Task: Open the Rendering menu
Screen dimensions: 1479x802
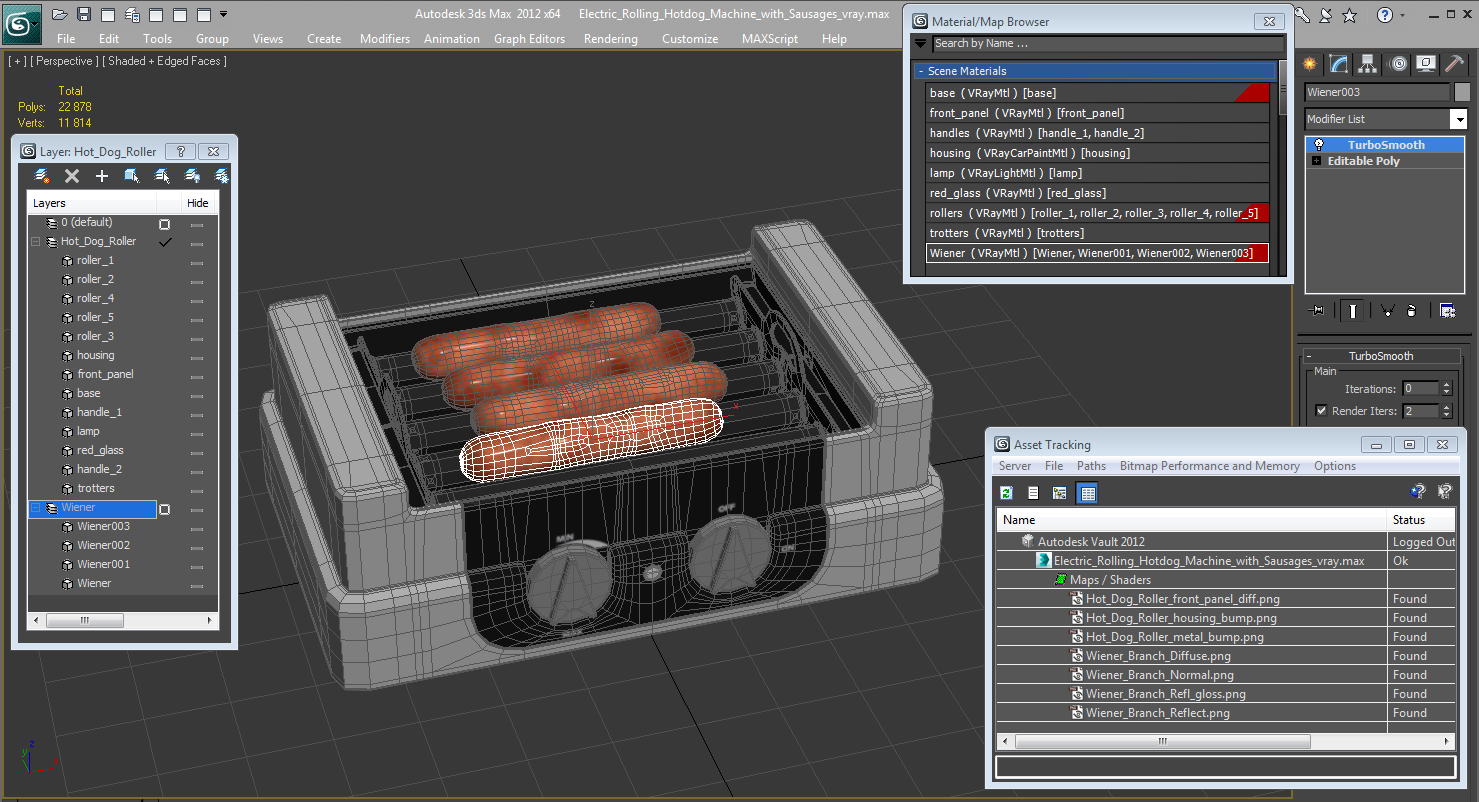Action: [x=610, y=39]
